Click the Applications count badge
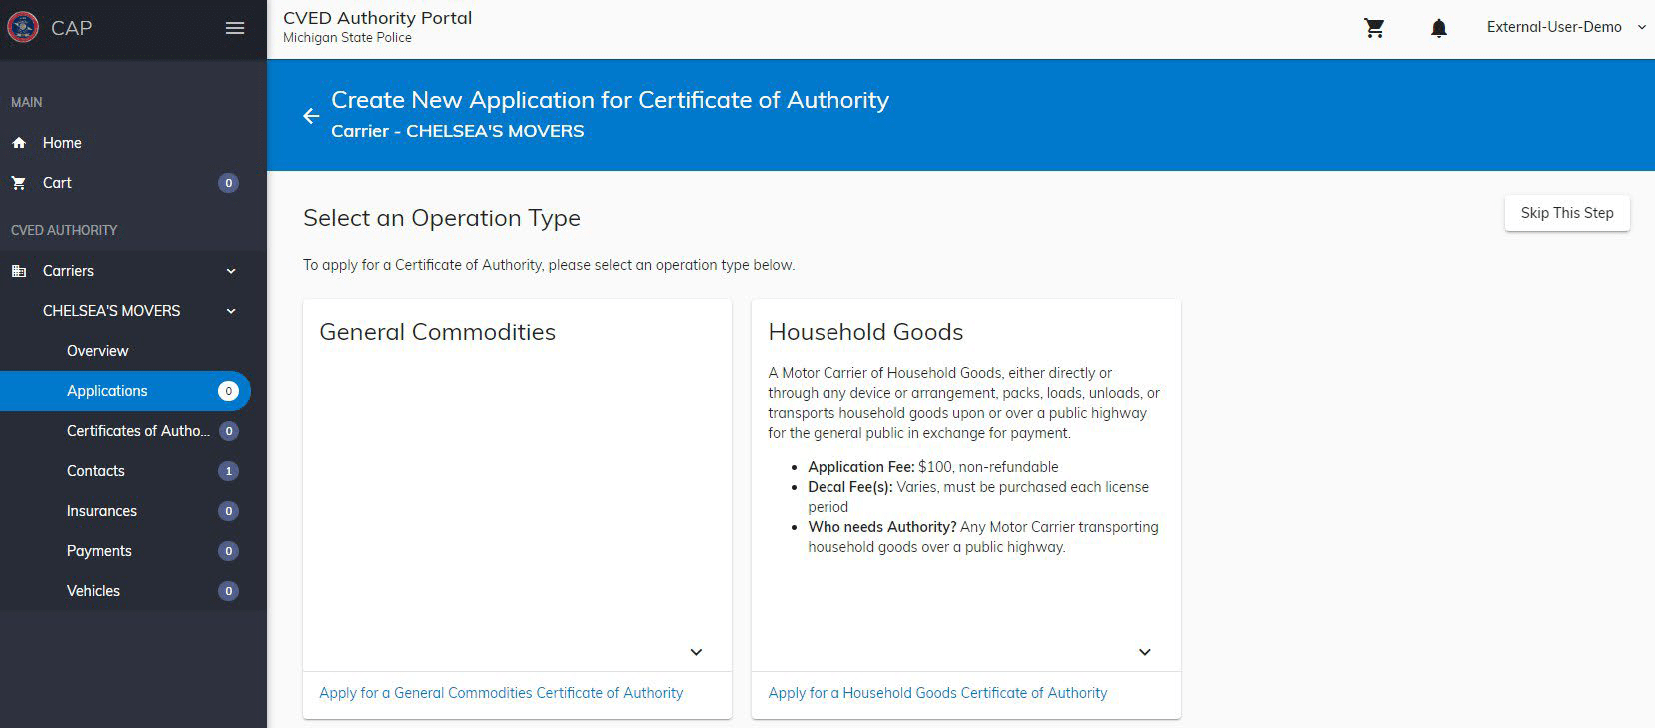 (x=228, y=391)
